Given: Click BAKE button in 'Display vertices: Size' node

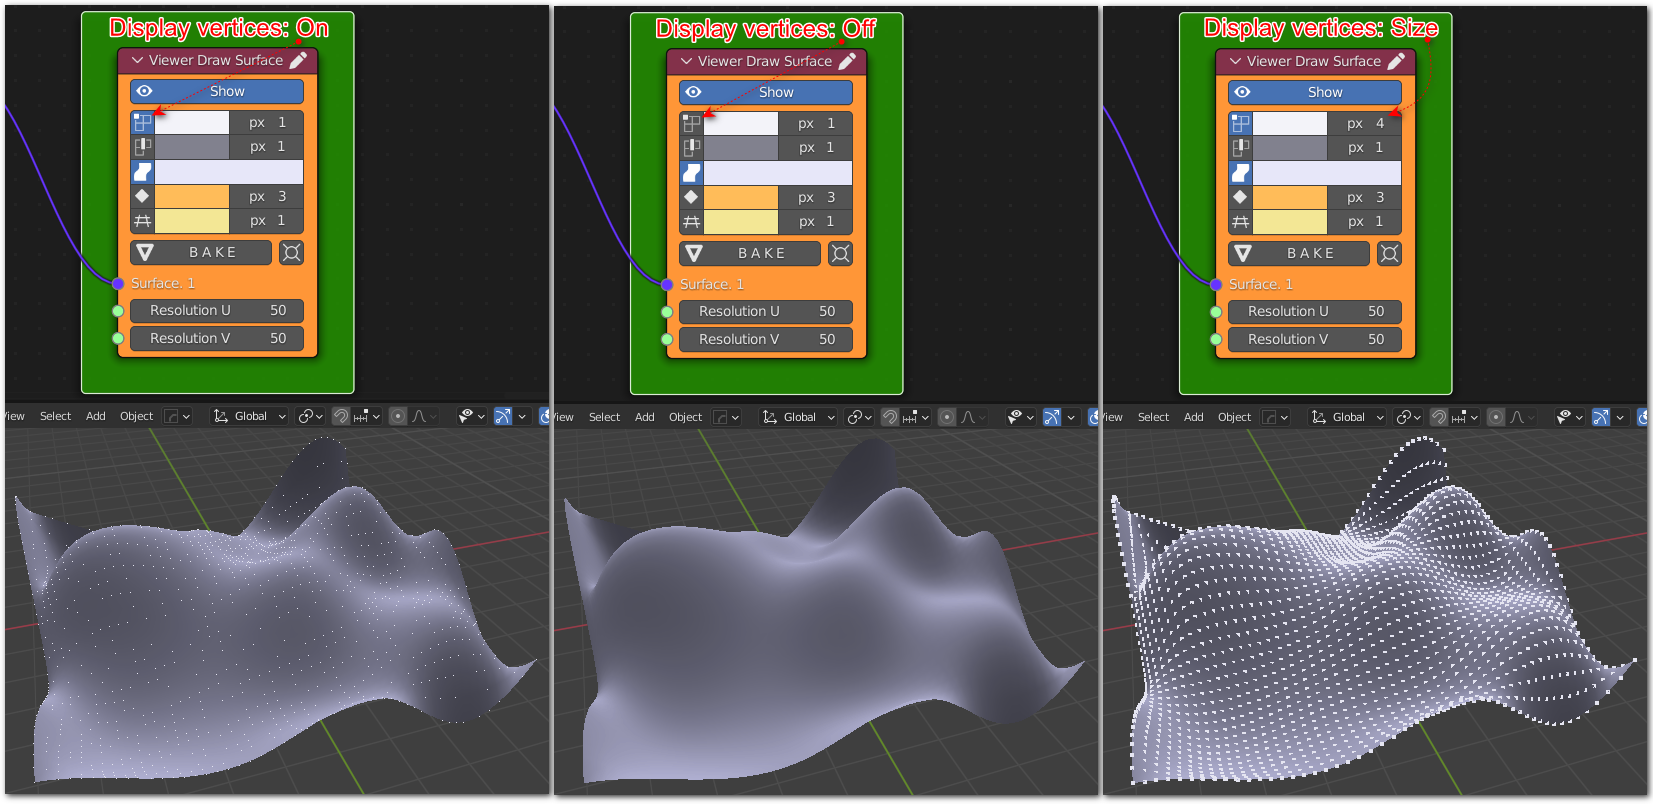Looking at the screenshot, I should [1299, 253].
